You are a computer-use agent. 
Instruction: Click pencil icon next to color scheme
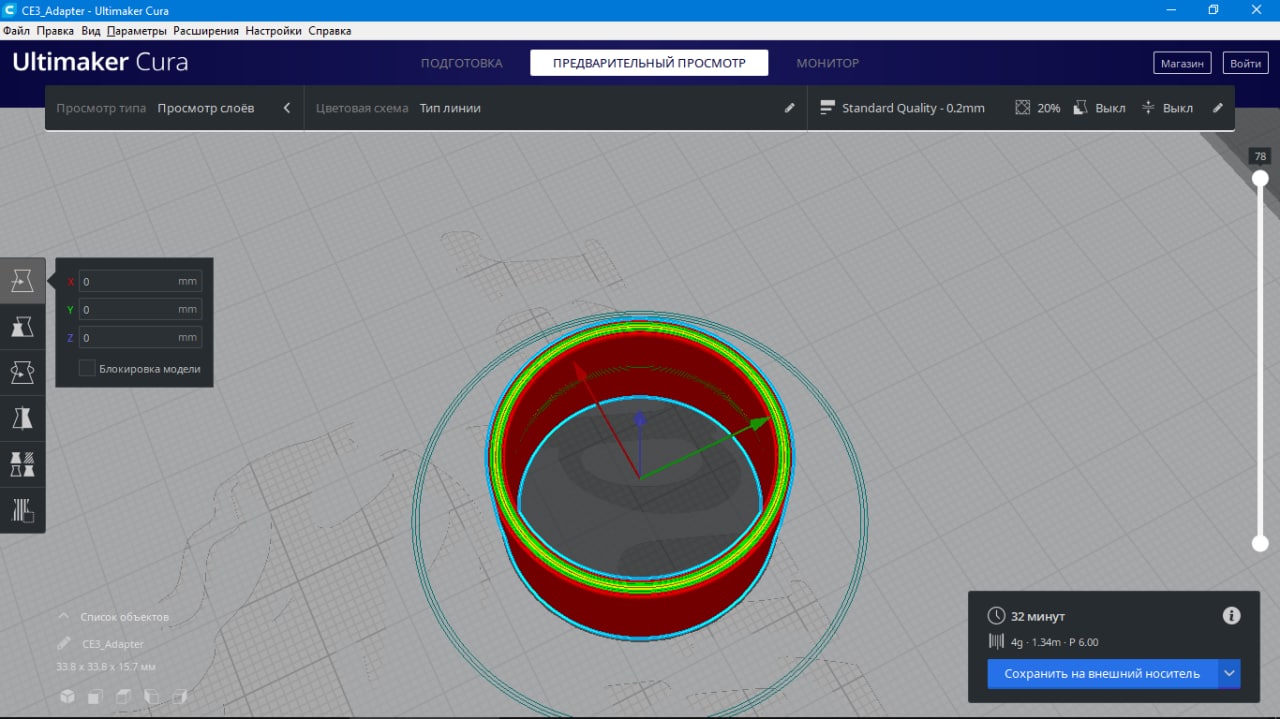(790, 108)
